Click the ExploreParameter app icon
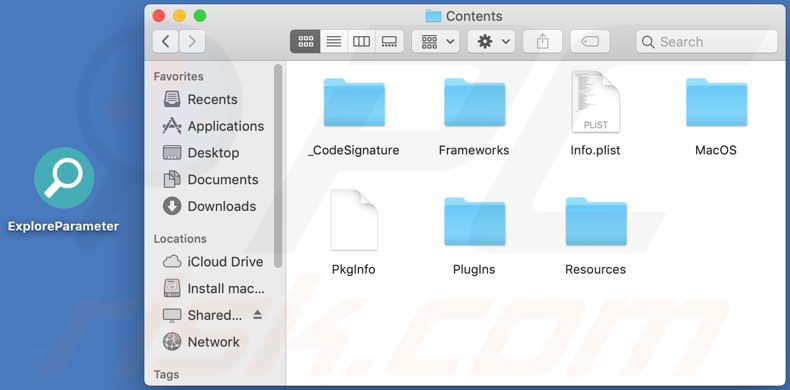This screenshot has height=390, width=790. (x=64, y=178)
